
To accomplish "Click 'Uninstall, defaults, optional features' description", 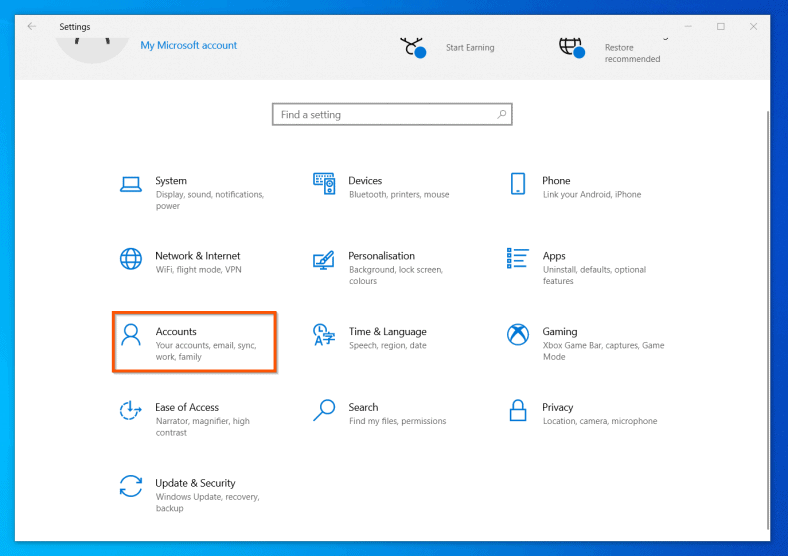I will [594, 275].
